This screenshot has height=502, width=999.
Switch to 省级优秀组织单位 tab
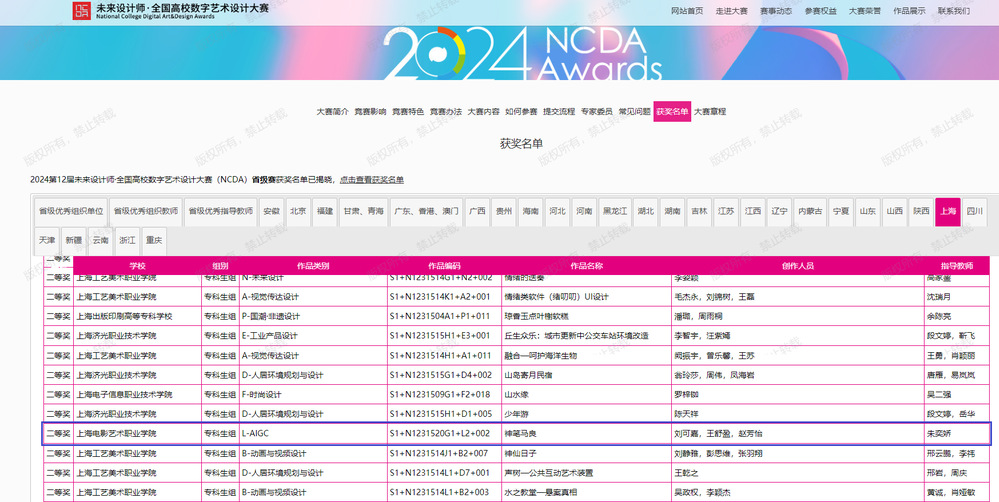(70, 211)
